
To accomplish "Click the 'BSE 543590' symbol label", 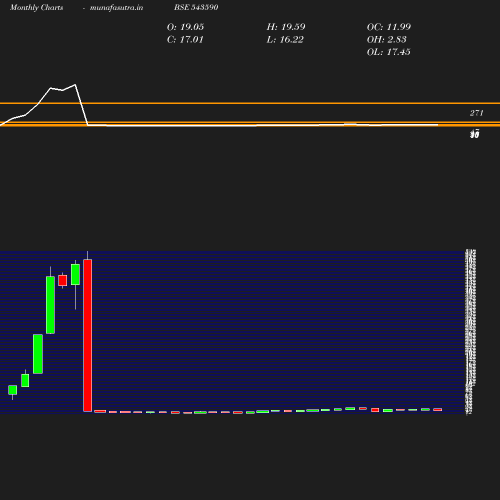I will 196,7.
